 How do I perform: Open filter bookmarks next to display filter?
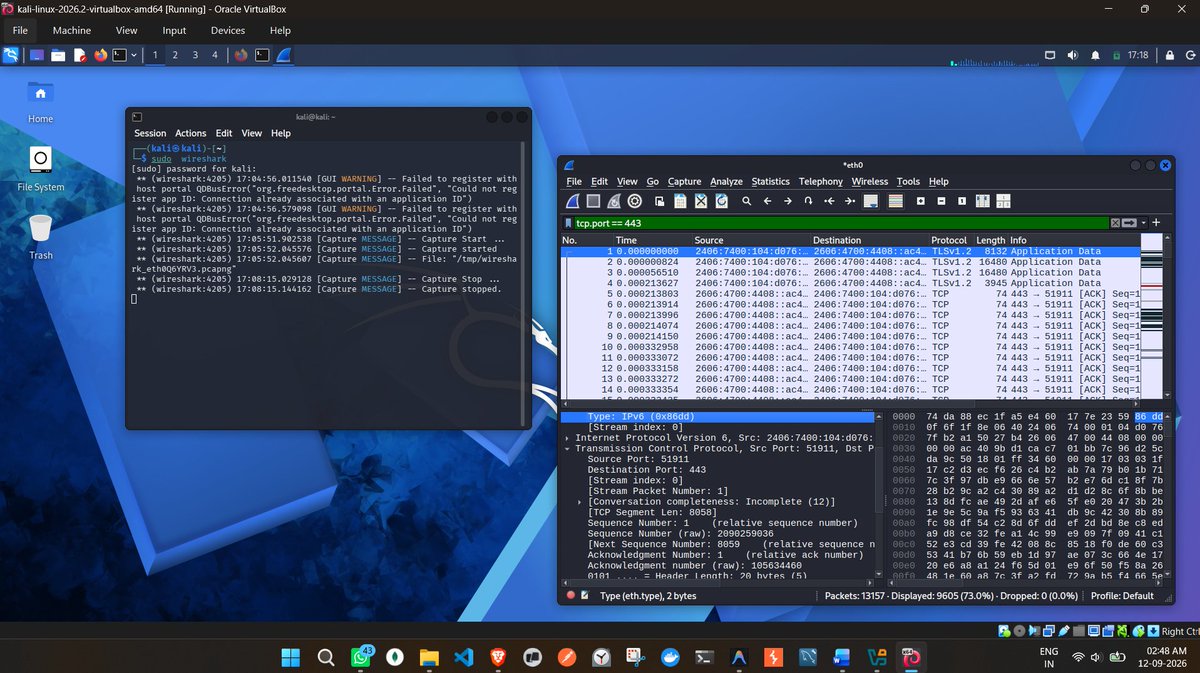point(568,223)
